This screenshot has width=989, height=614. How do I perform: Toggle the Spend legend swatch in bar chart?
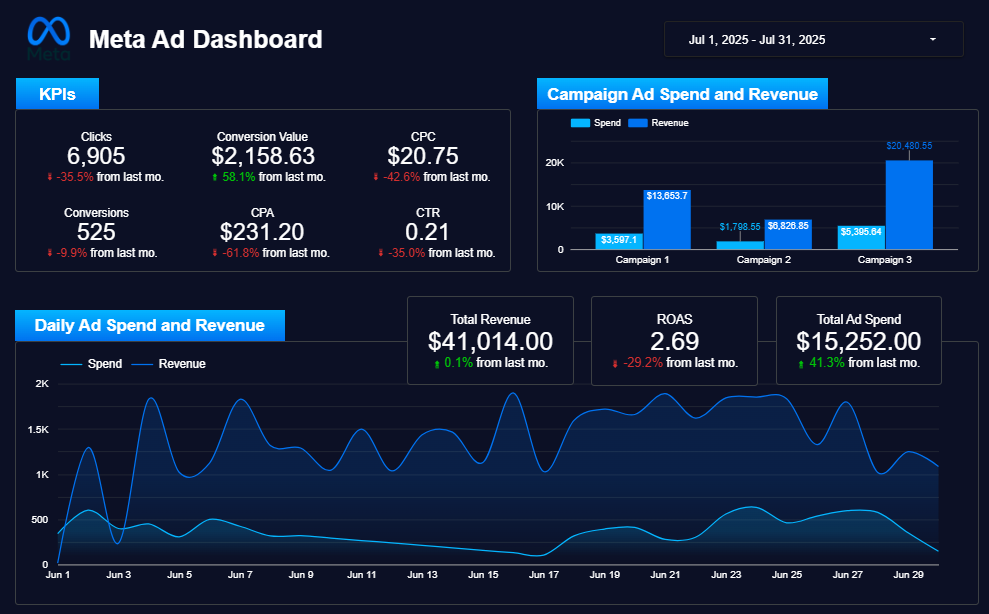[580, 123]
